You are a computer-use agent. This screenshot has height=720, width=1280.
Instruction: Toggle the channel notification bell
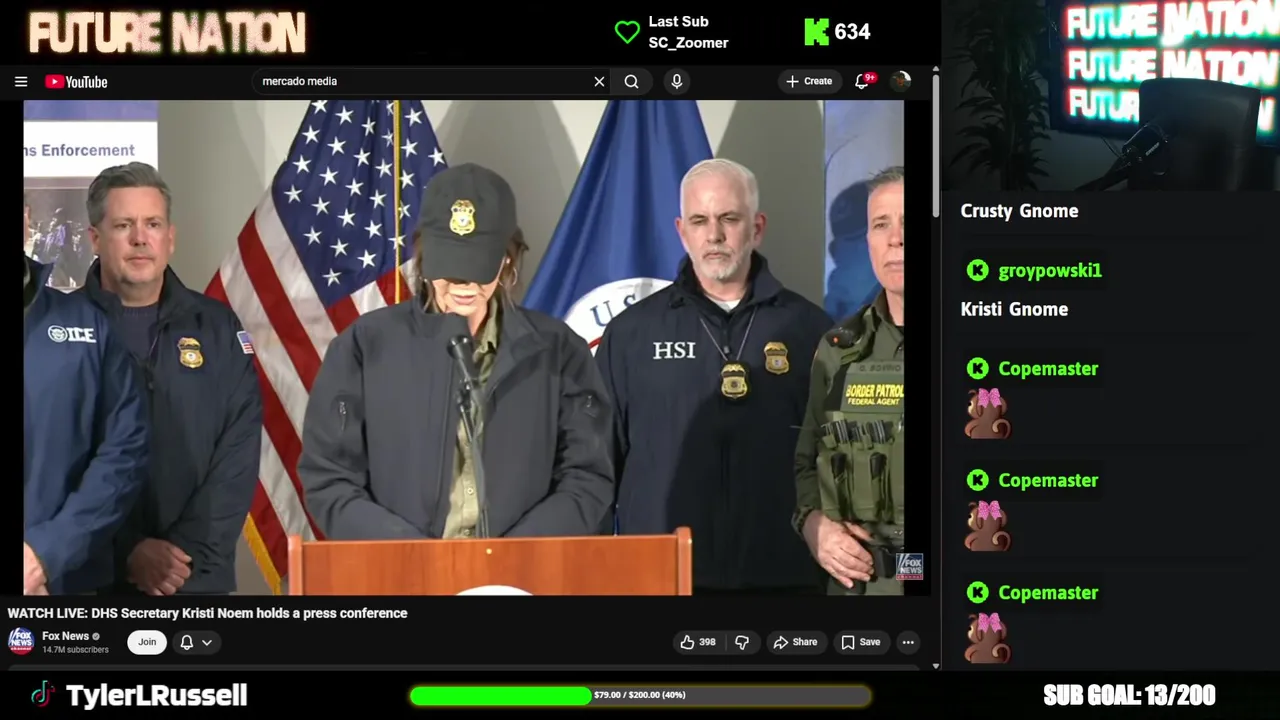pyautogui.click(x=187, y=642)
